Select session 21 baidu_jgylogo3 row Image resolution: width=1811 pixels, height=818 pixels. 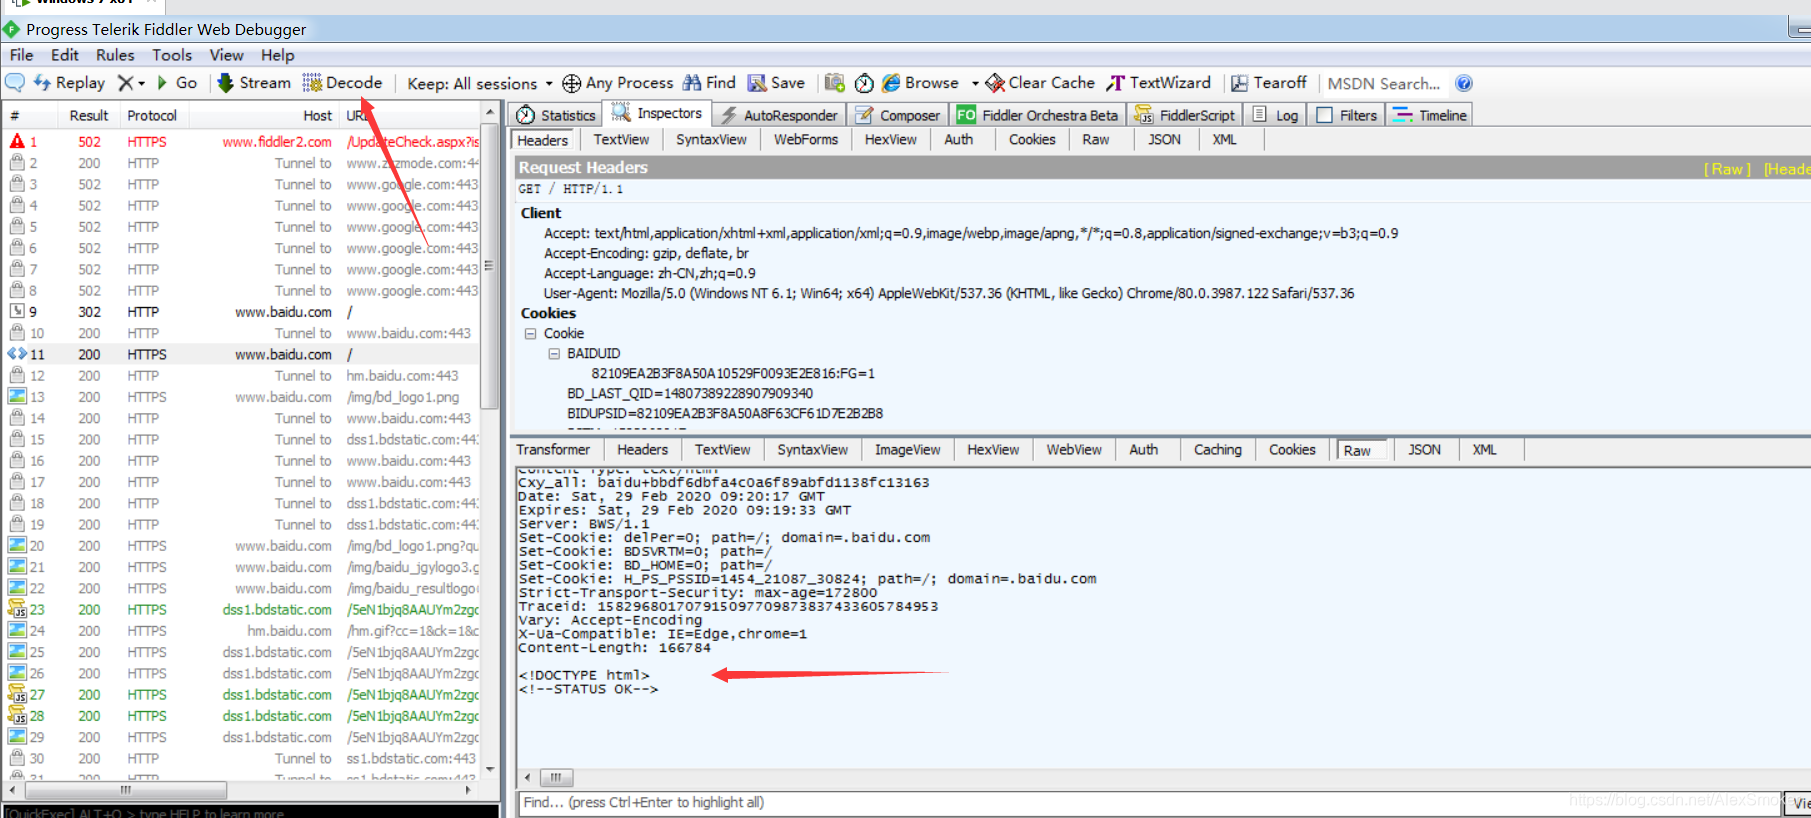click(242, 567)
